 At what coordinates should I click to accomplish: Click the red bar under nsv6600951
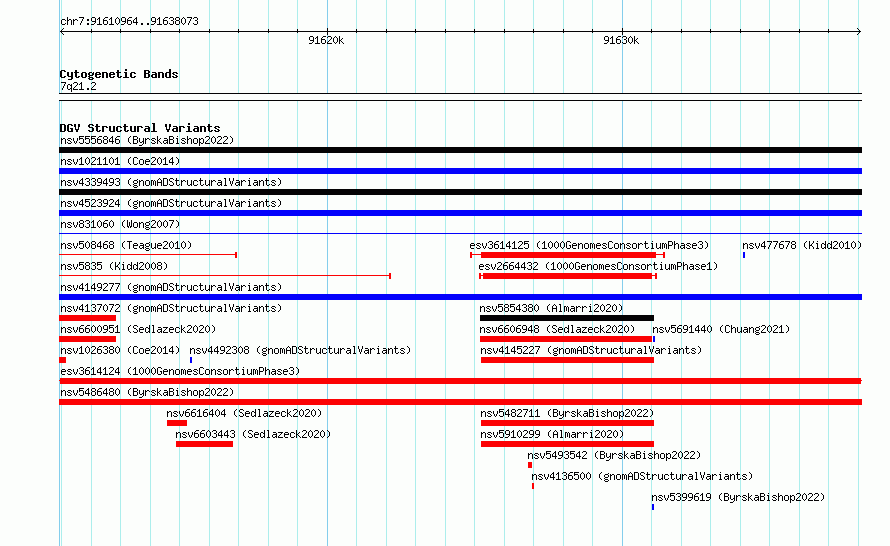(87, 339)
